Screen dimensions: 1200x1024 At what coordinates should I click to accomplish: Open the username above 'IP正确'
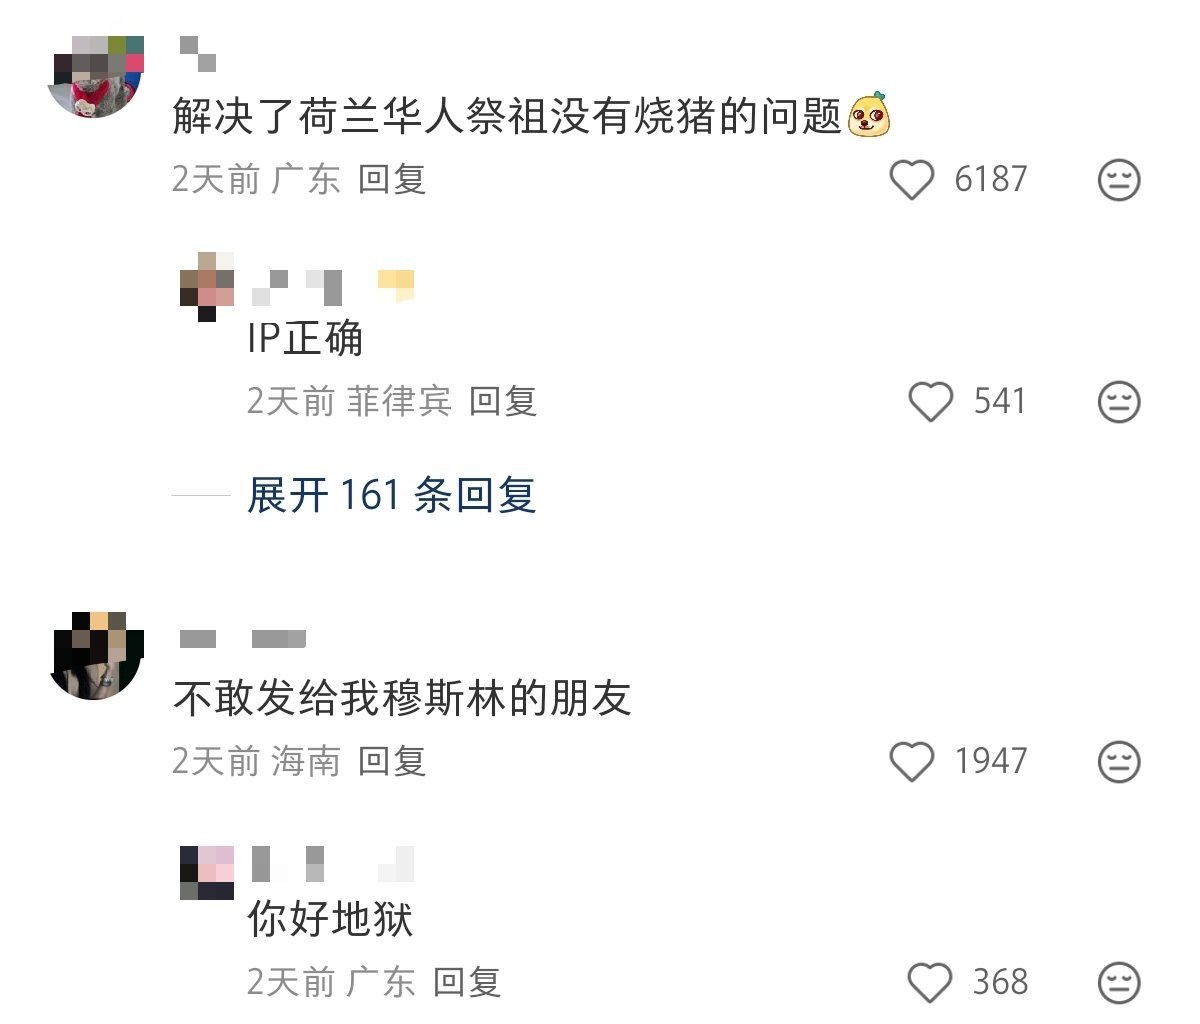coord(332,286)
